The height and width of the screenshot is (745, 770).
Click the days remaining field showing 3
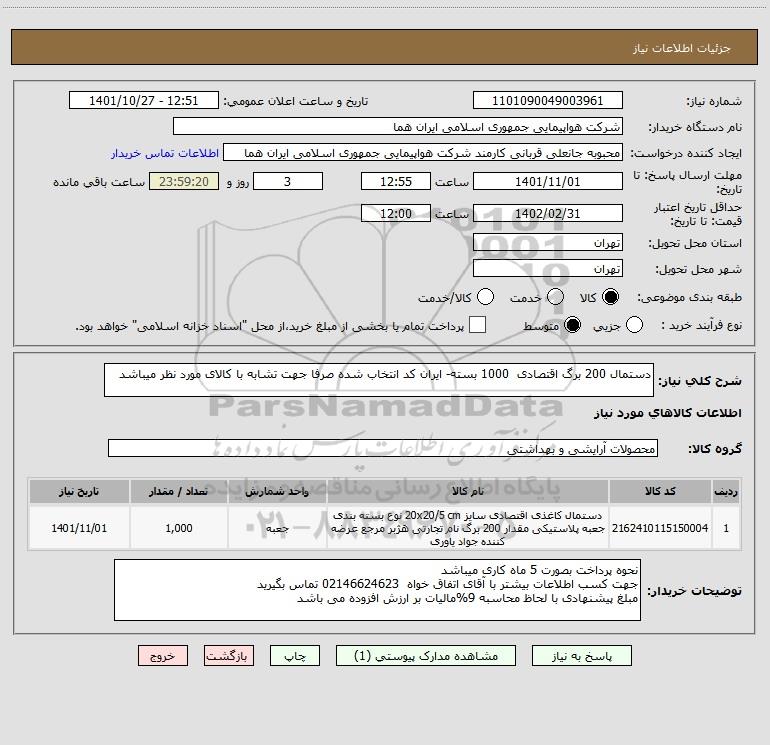point(288,181)
